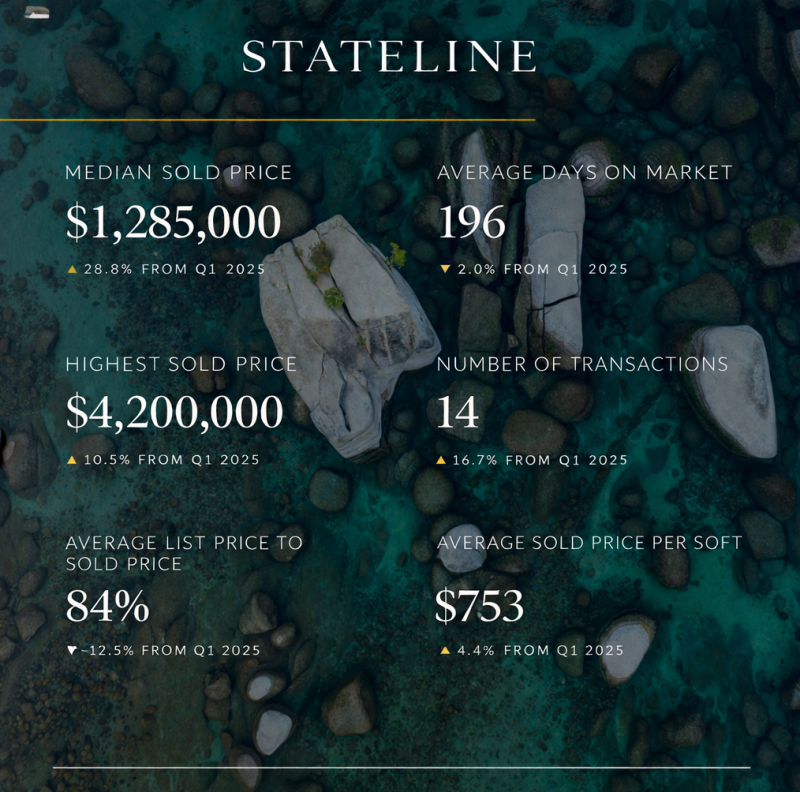Select the Highest Sold Price label

click(181, 364)
